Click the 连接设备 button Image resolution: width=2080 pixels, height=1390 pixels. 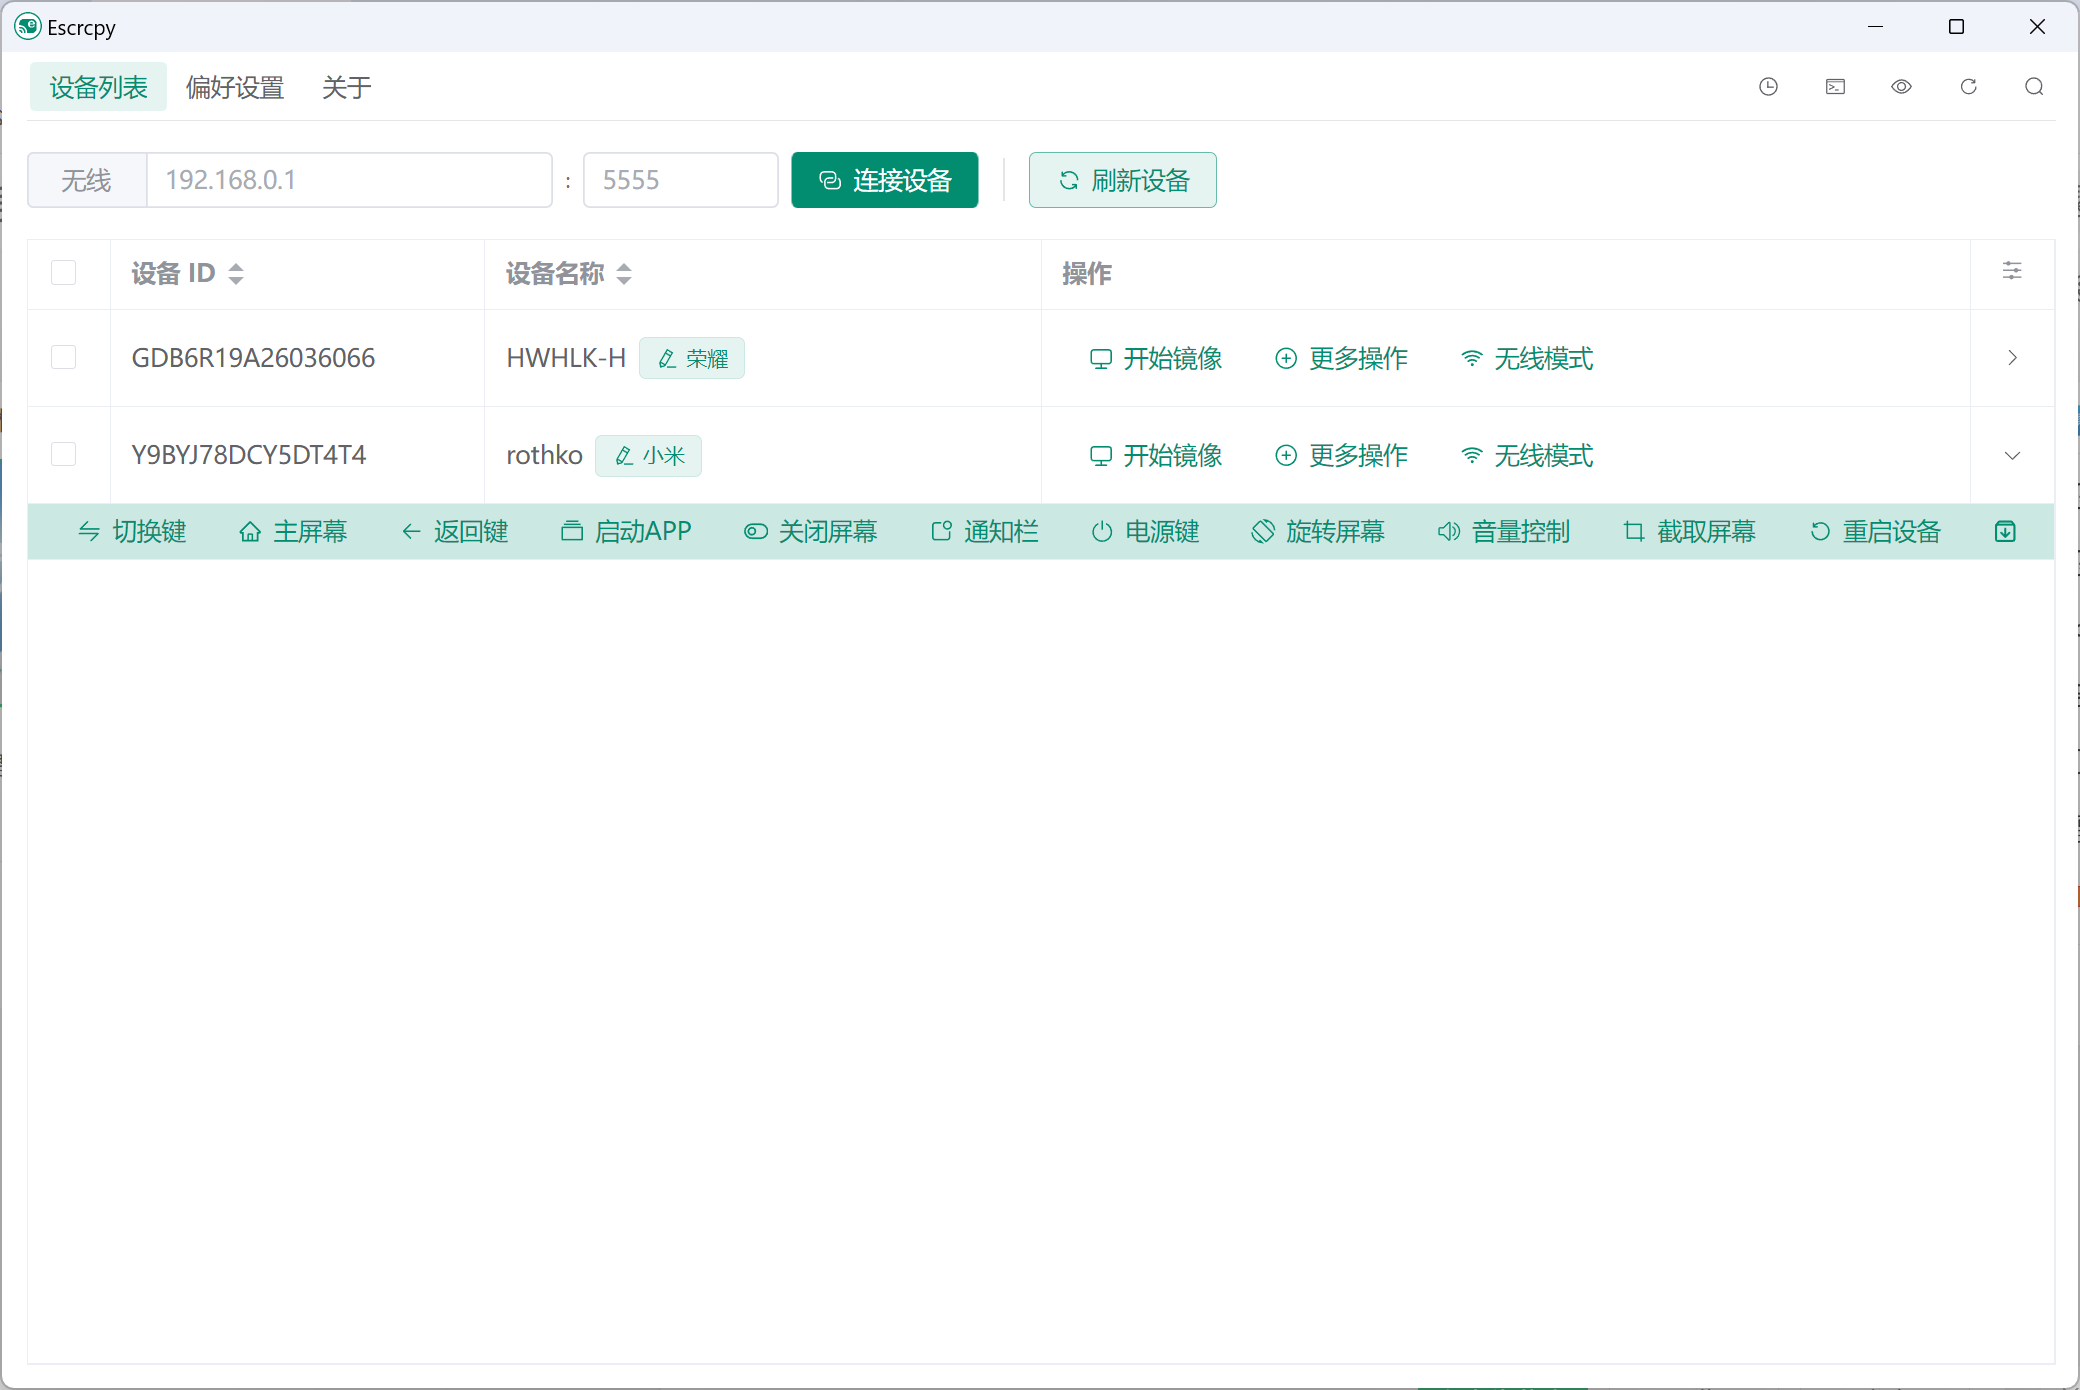[x=884, y=180]
